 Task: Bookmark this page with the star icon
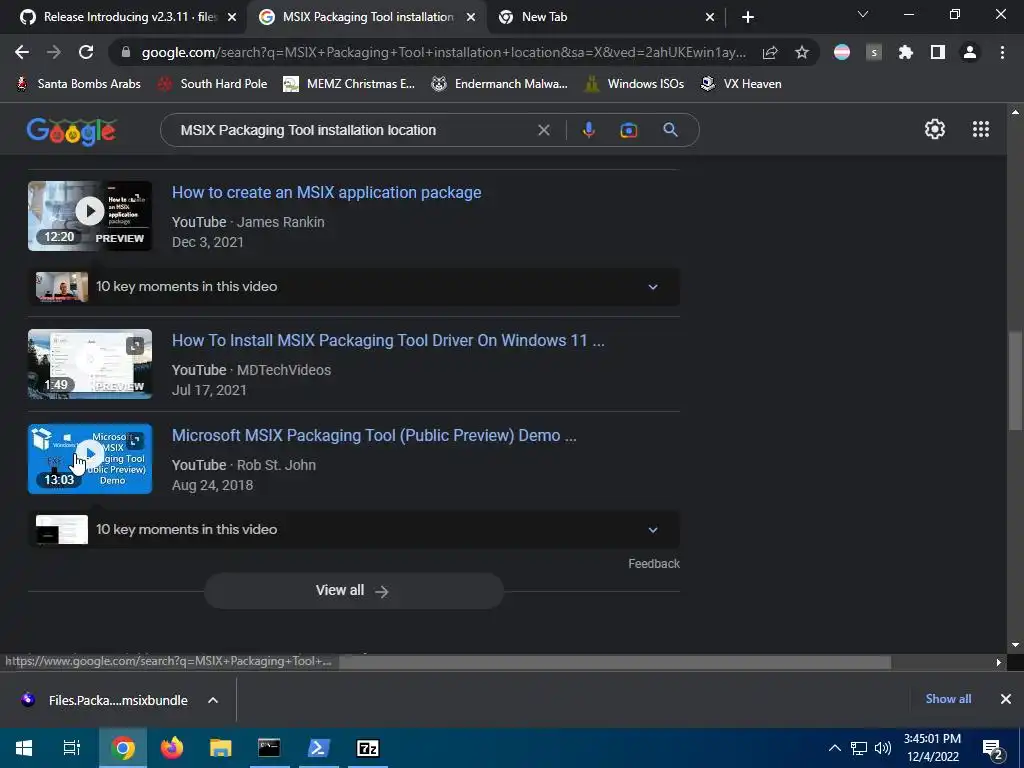pyautogui.click(x=802, y=53)
